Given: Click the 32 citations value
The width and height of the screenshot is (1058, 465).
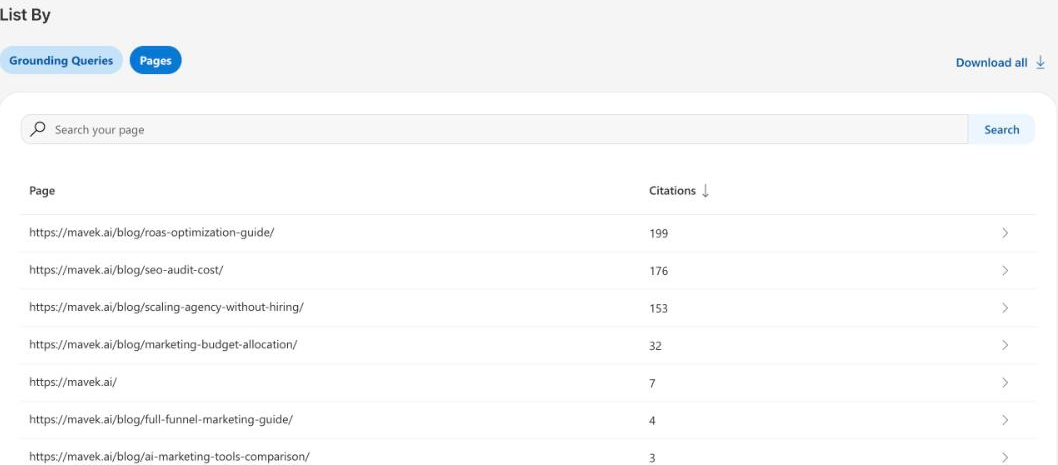Looking at the screenshot, I should [x=655, y=346].
